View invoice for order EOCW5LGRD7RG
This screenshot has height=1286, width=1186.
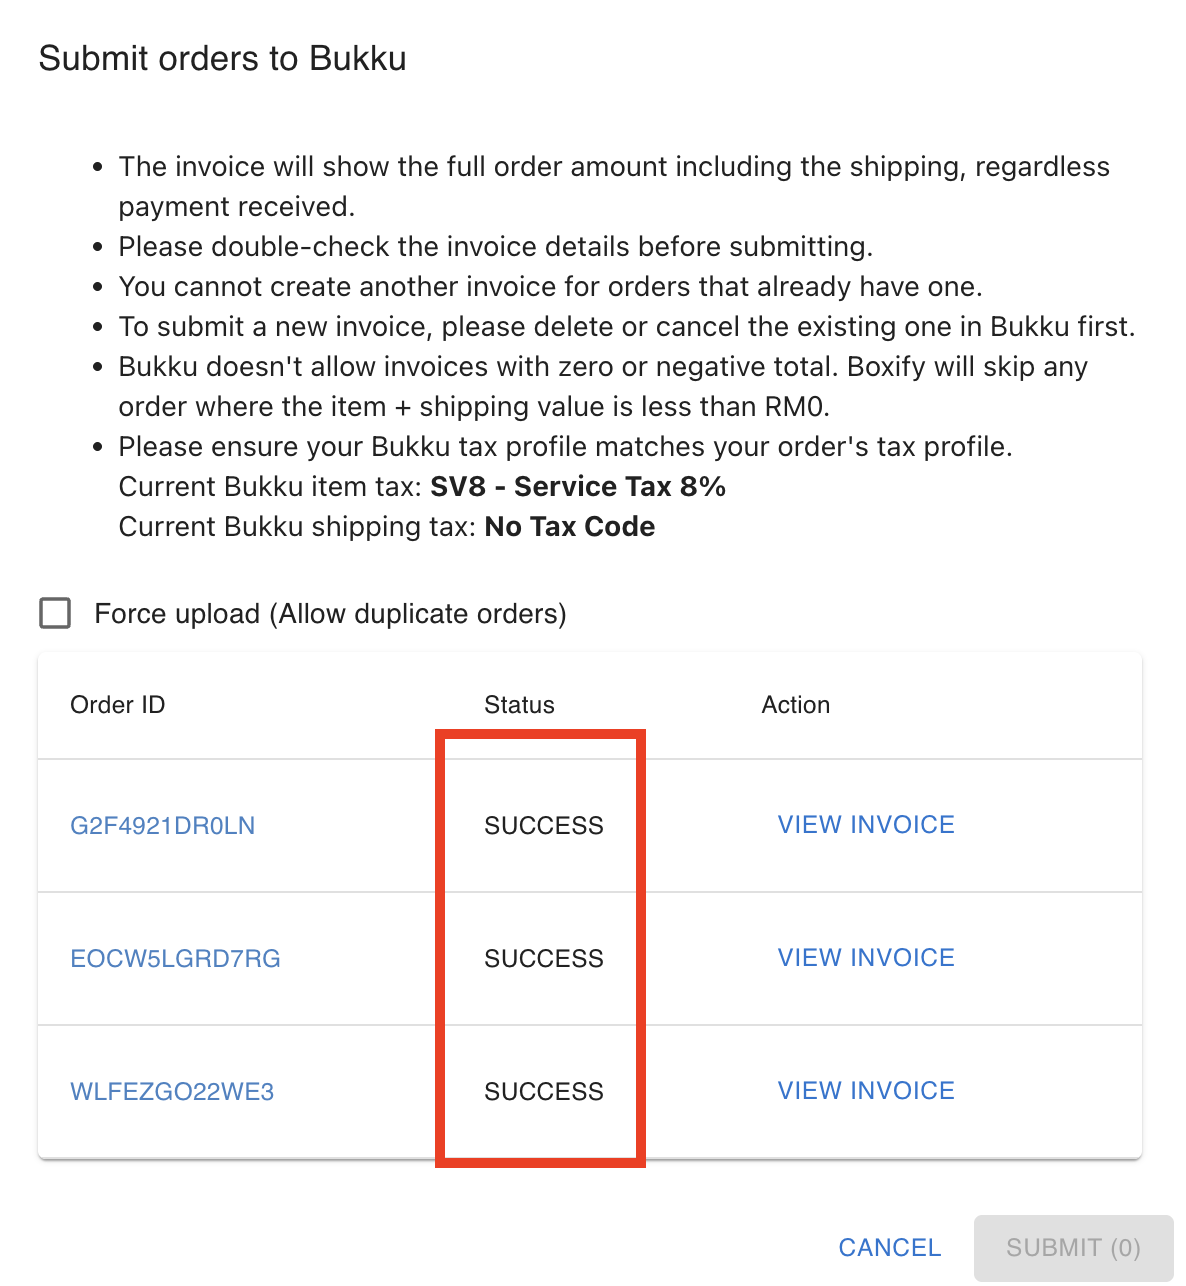tap(866, 958)
